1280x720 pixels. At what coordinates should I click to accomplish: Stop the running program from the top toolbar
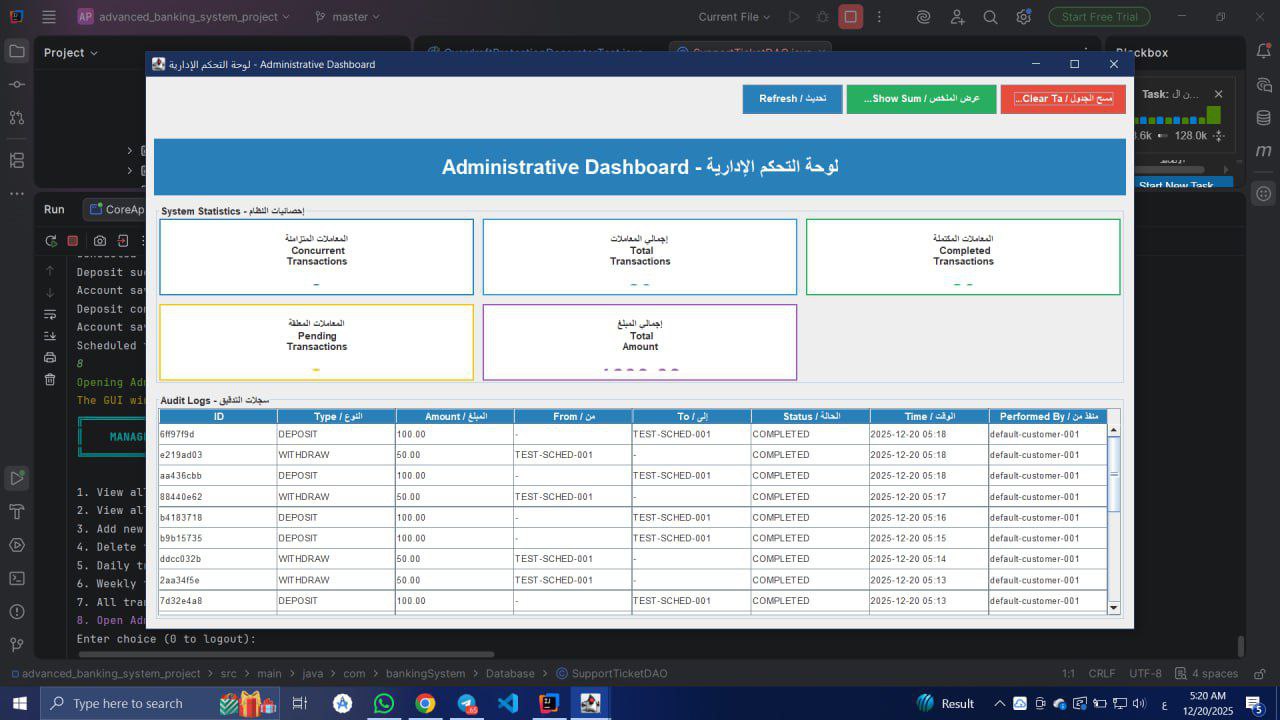[850, 17]
